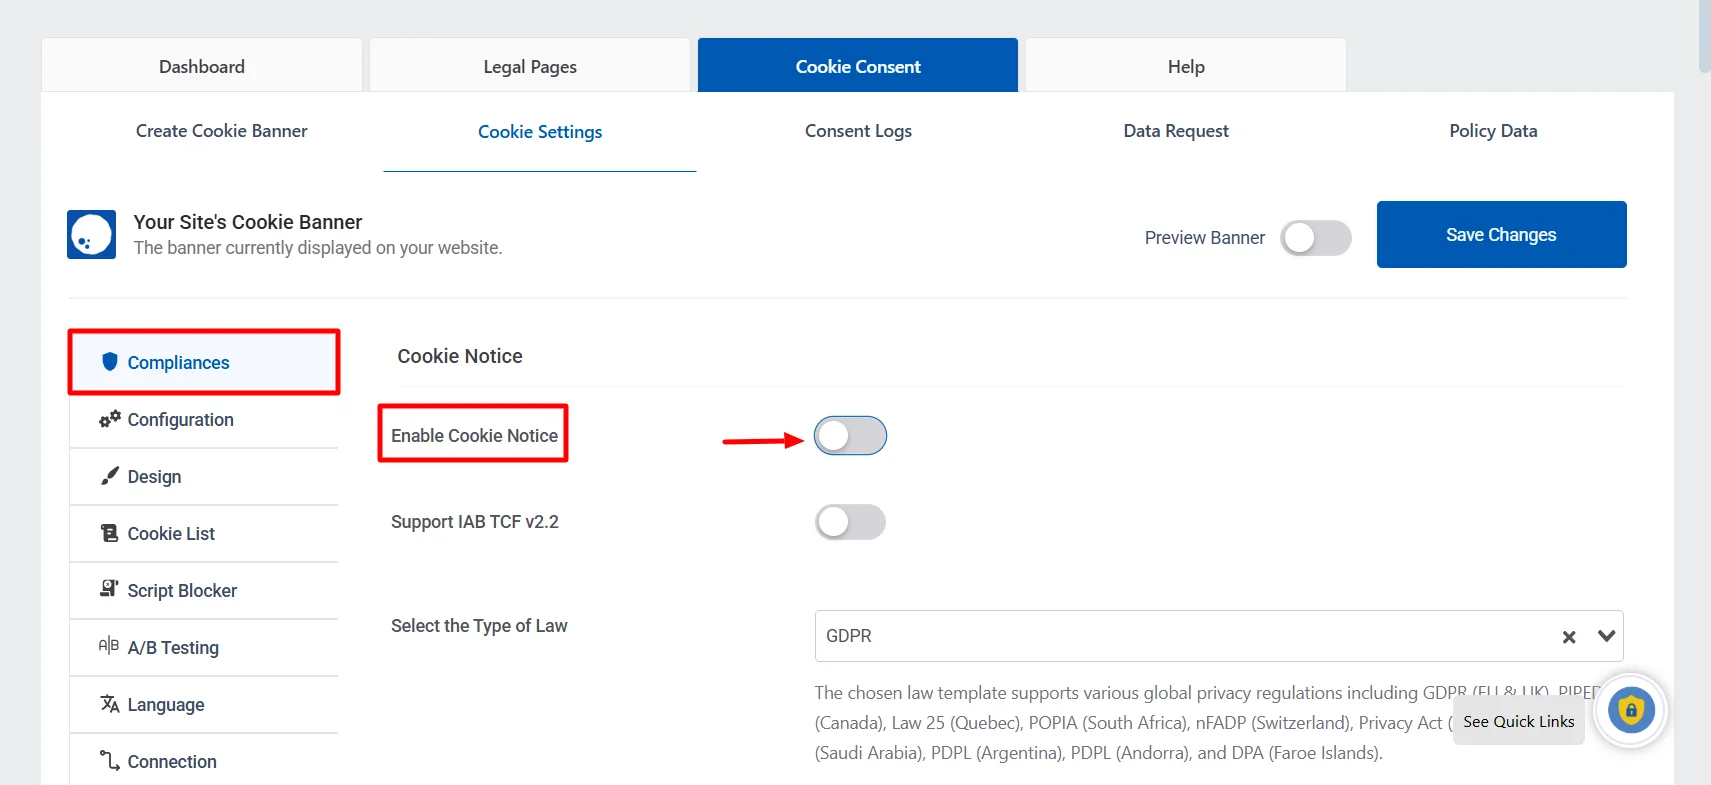The image size is (1711, 785).
Task: Click the Cookie List icon
Action: (110, 532)
